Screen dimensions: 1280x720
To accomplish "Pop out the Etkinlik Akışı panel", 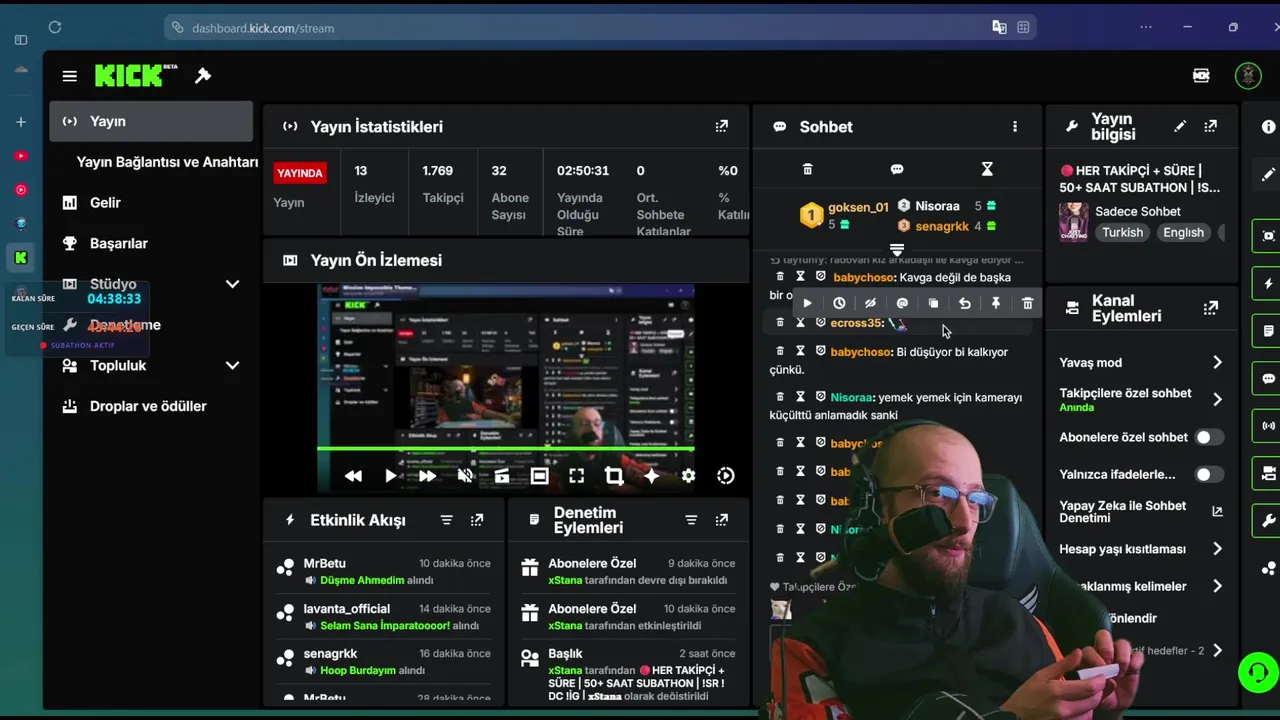I will (x=477, y=520).
